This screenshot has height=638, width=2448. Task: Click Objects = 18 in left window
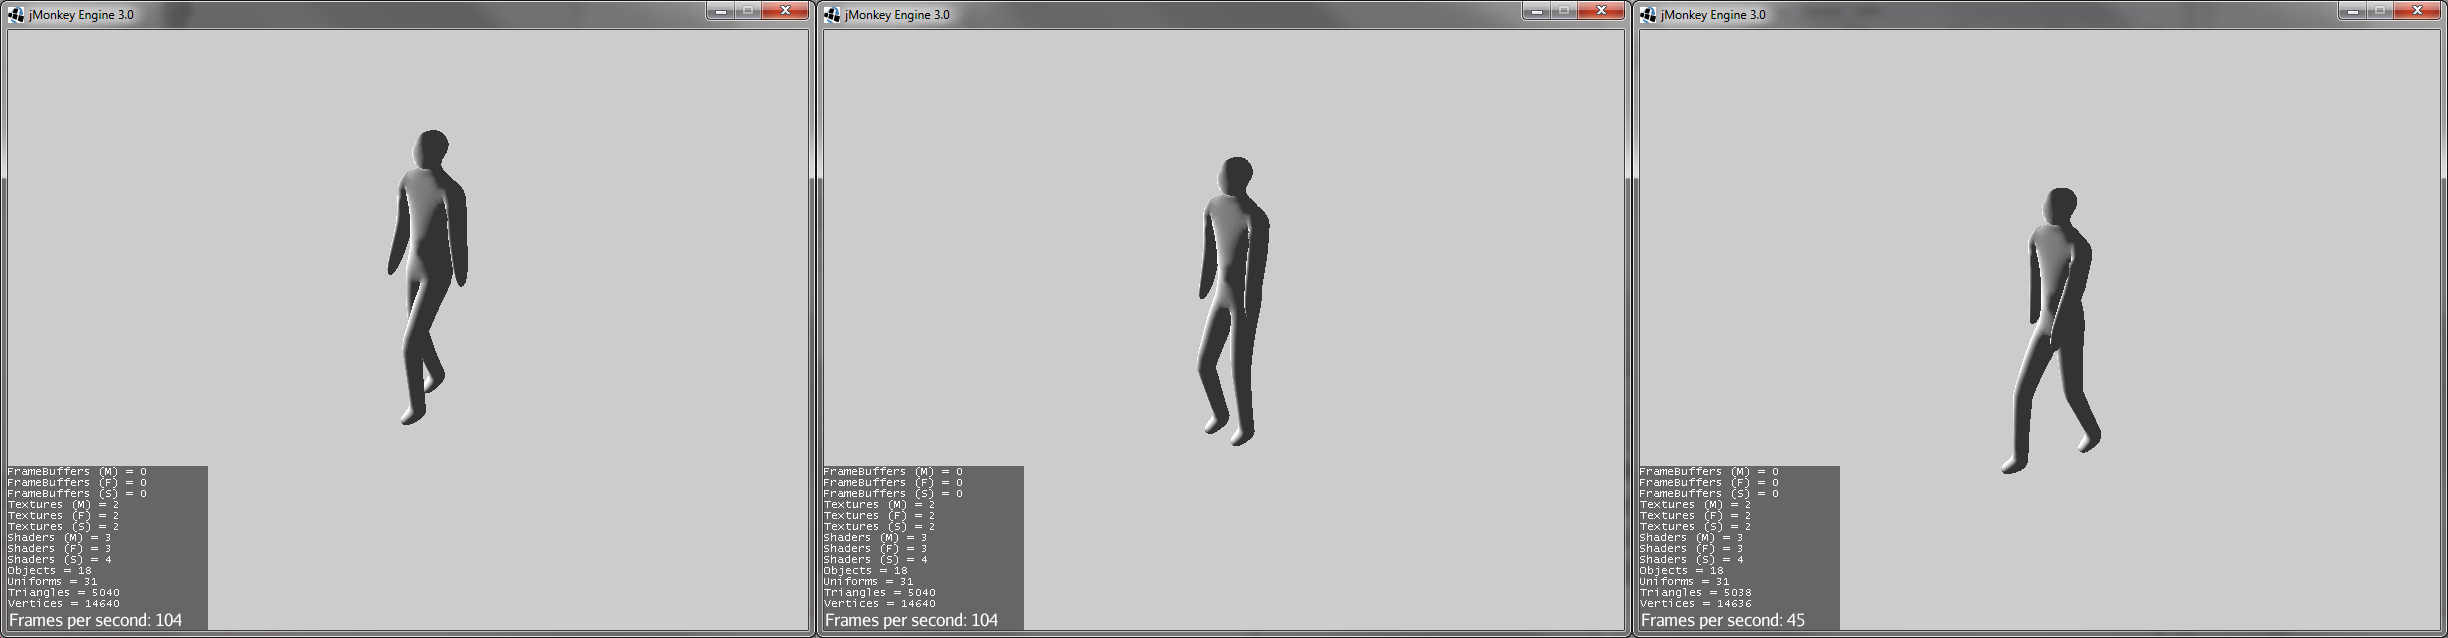pyautogui.click(x=49, y=571)
